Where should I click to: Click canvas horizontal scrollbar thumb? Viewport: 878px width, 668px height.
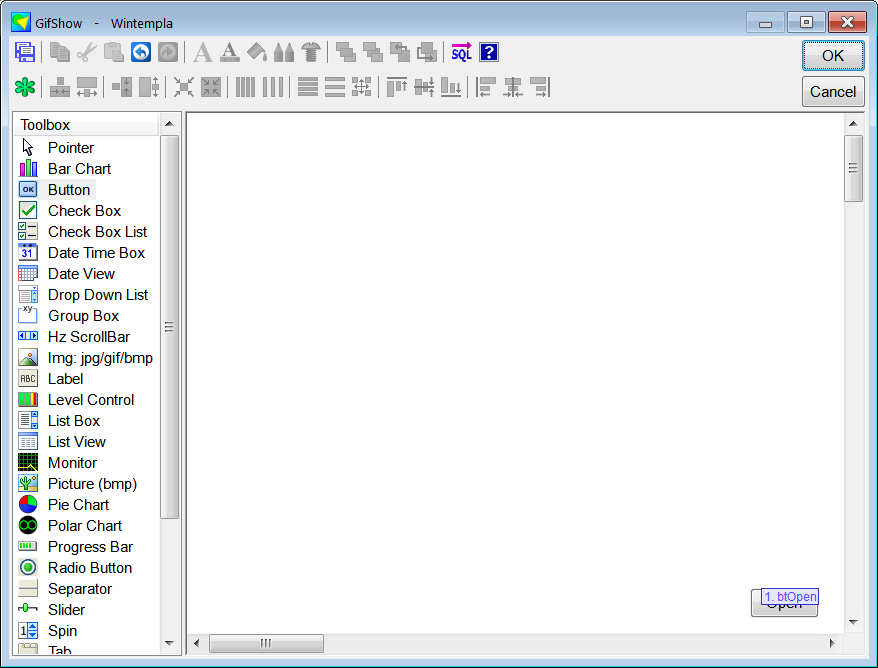click(x=266, y=643)
